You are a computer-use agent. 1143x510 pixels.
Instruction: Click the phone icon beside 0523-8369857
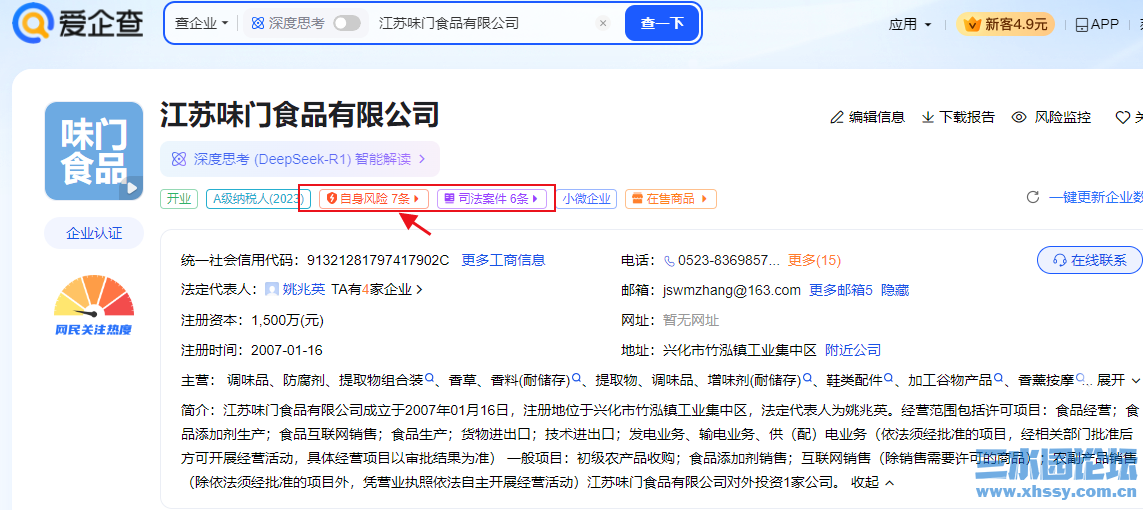pos(669,261)
